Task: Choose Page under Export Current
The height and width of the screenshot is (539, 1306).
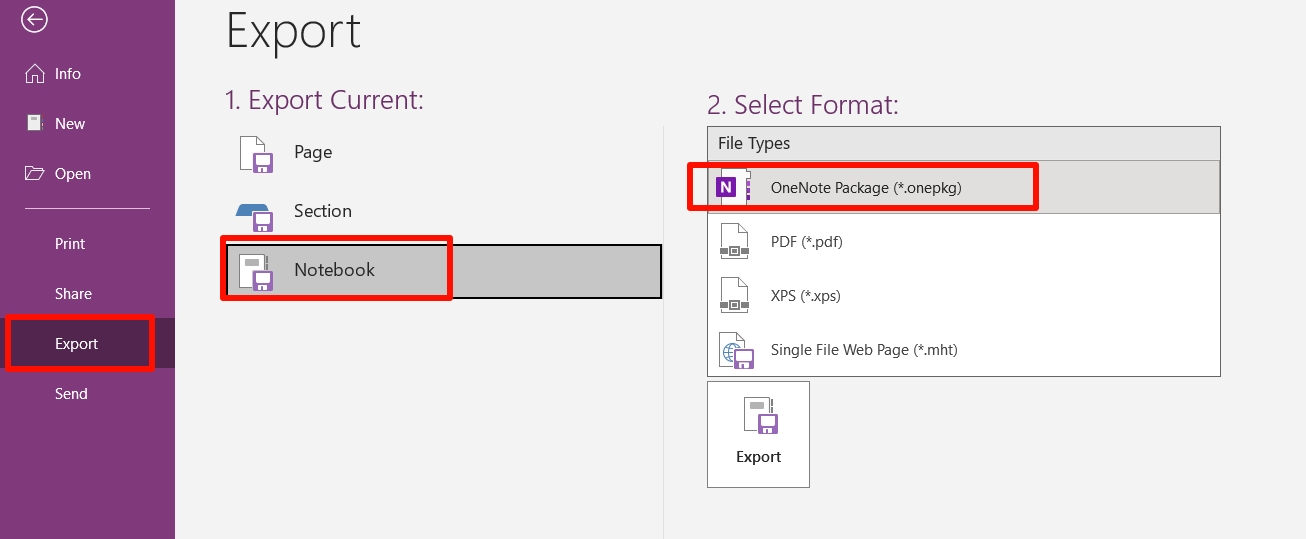Action: (443, 153)
